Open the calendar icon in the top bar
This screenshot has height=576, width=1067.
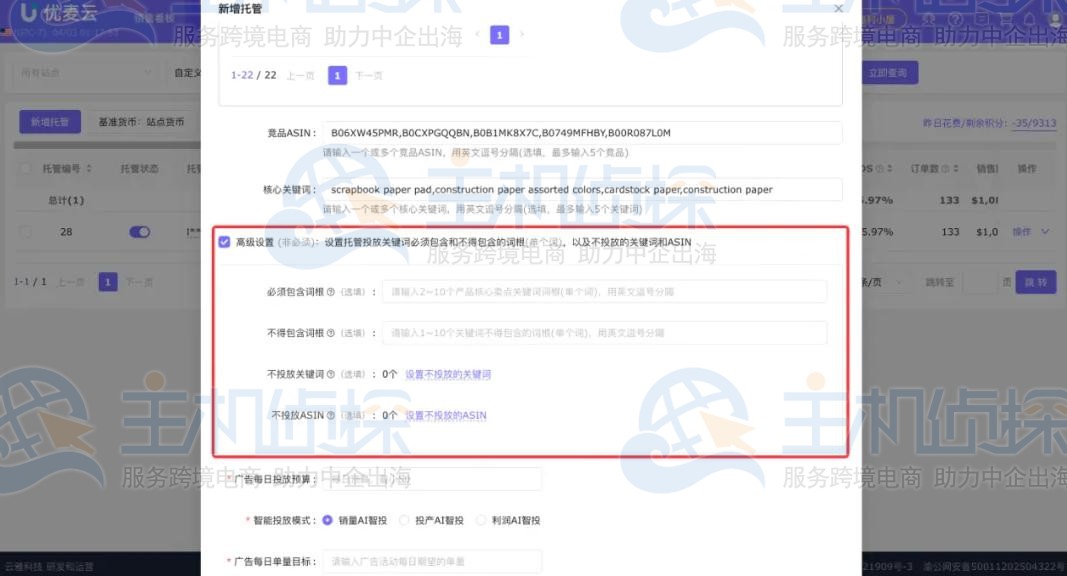point(982,19)
